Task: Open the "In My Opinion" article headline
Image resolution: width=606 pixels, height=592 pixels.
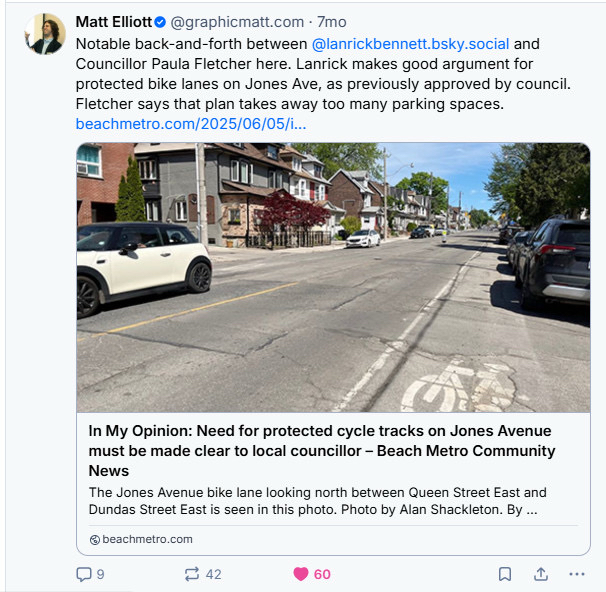Action: point(320,450)
